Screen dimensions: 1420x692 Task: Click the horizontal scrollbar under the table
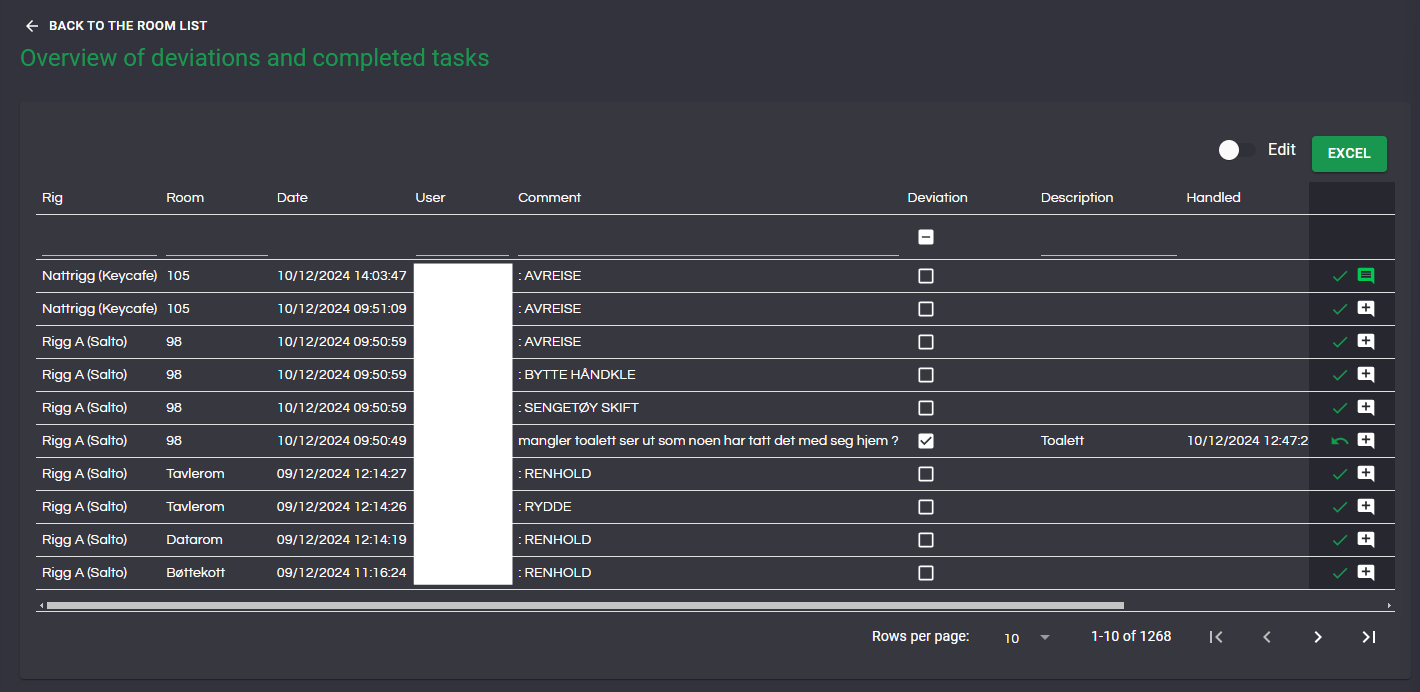pyautogui.click(x=585, y=605)
